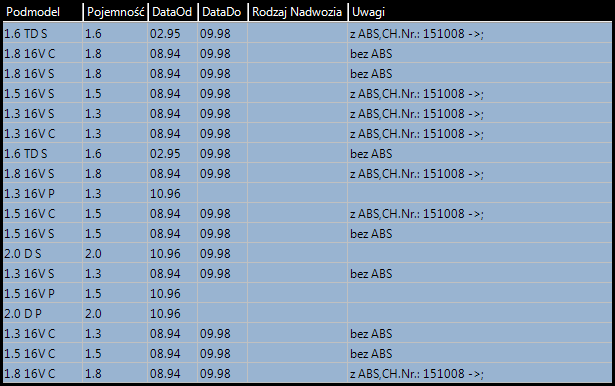This screenshot has width=615, height=386.
Task: Click 1.8 16V C row without ABS
Action: pyautogui.click(x=307, y=53)
